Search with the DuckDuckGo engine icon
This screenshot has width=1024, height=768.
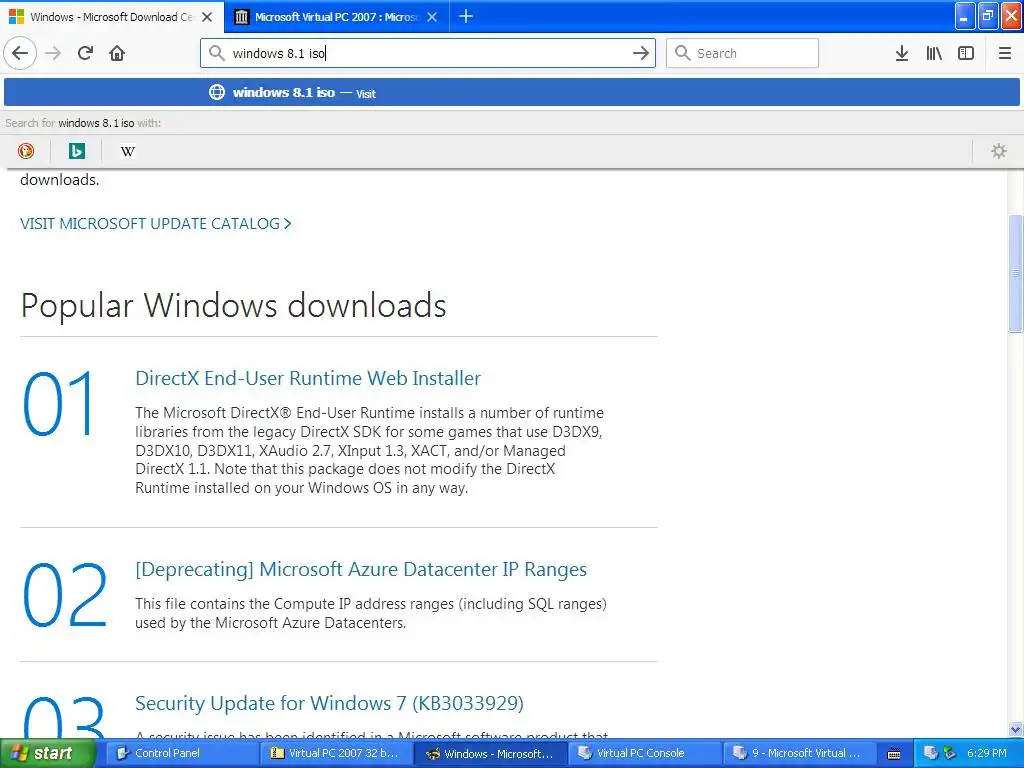[26, 151]
